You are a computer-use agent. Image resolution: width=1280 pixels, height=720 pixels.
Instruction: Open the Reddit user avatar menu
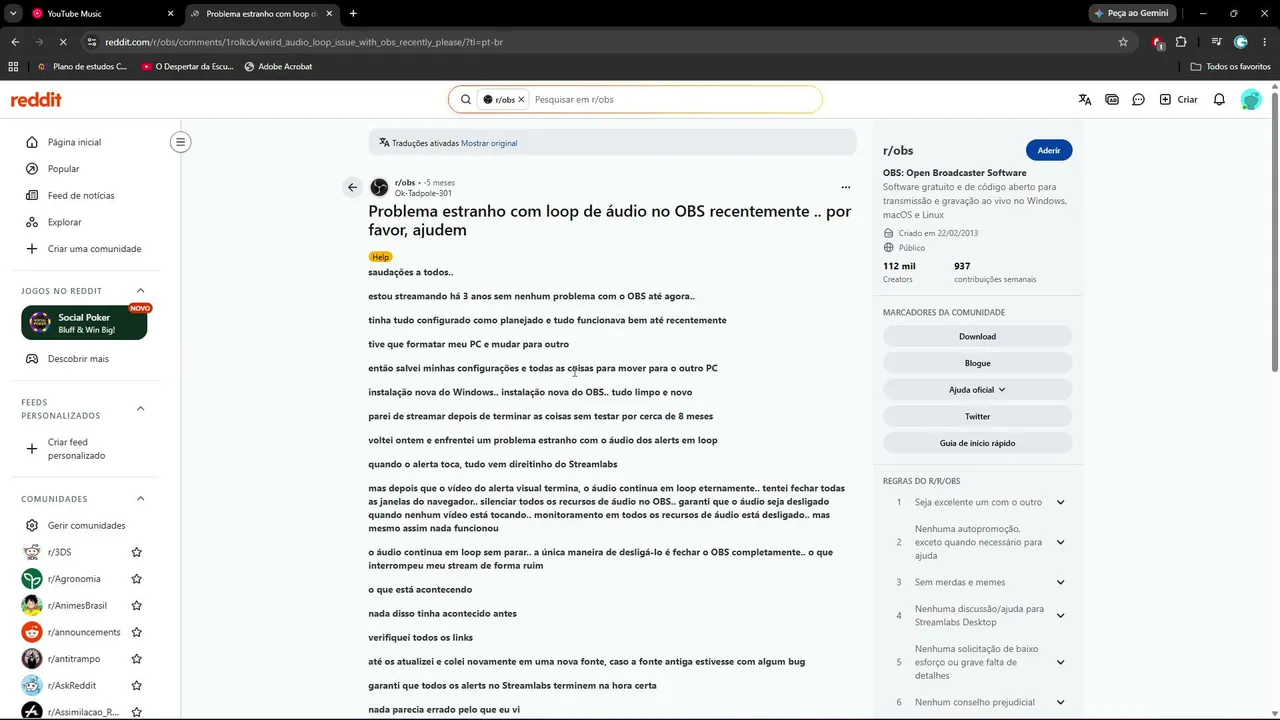click(1251, 100)
